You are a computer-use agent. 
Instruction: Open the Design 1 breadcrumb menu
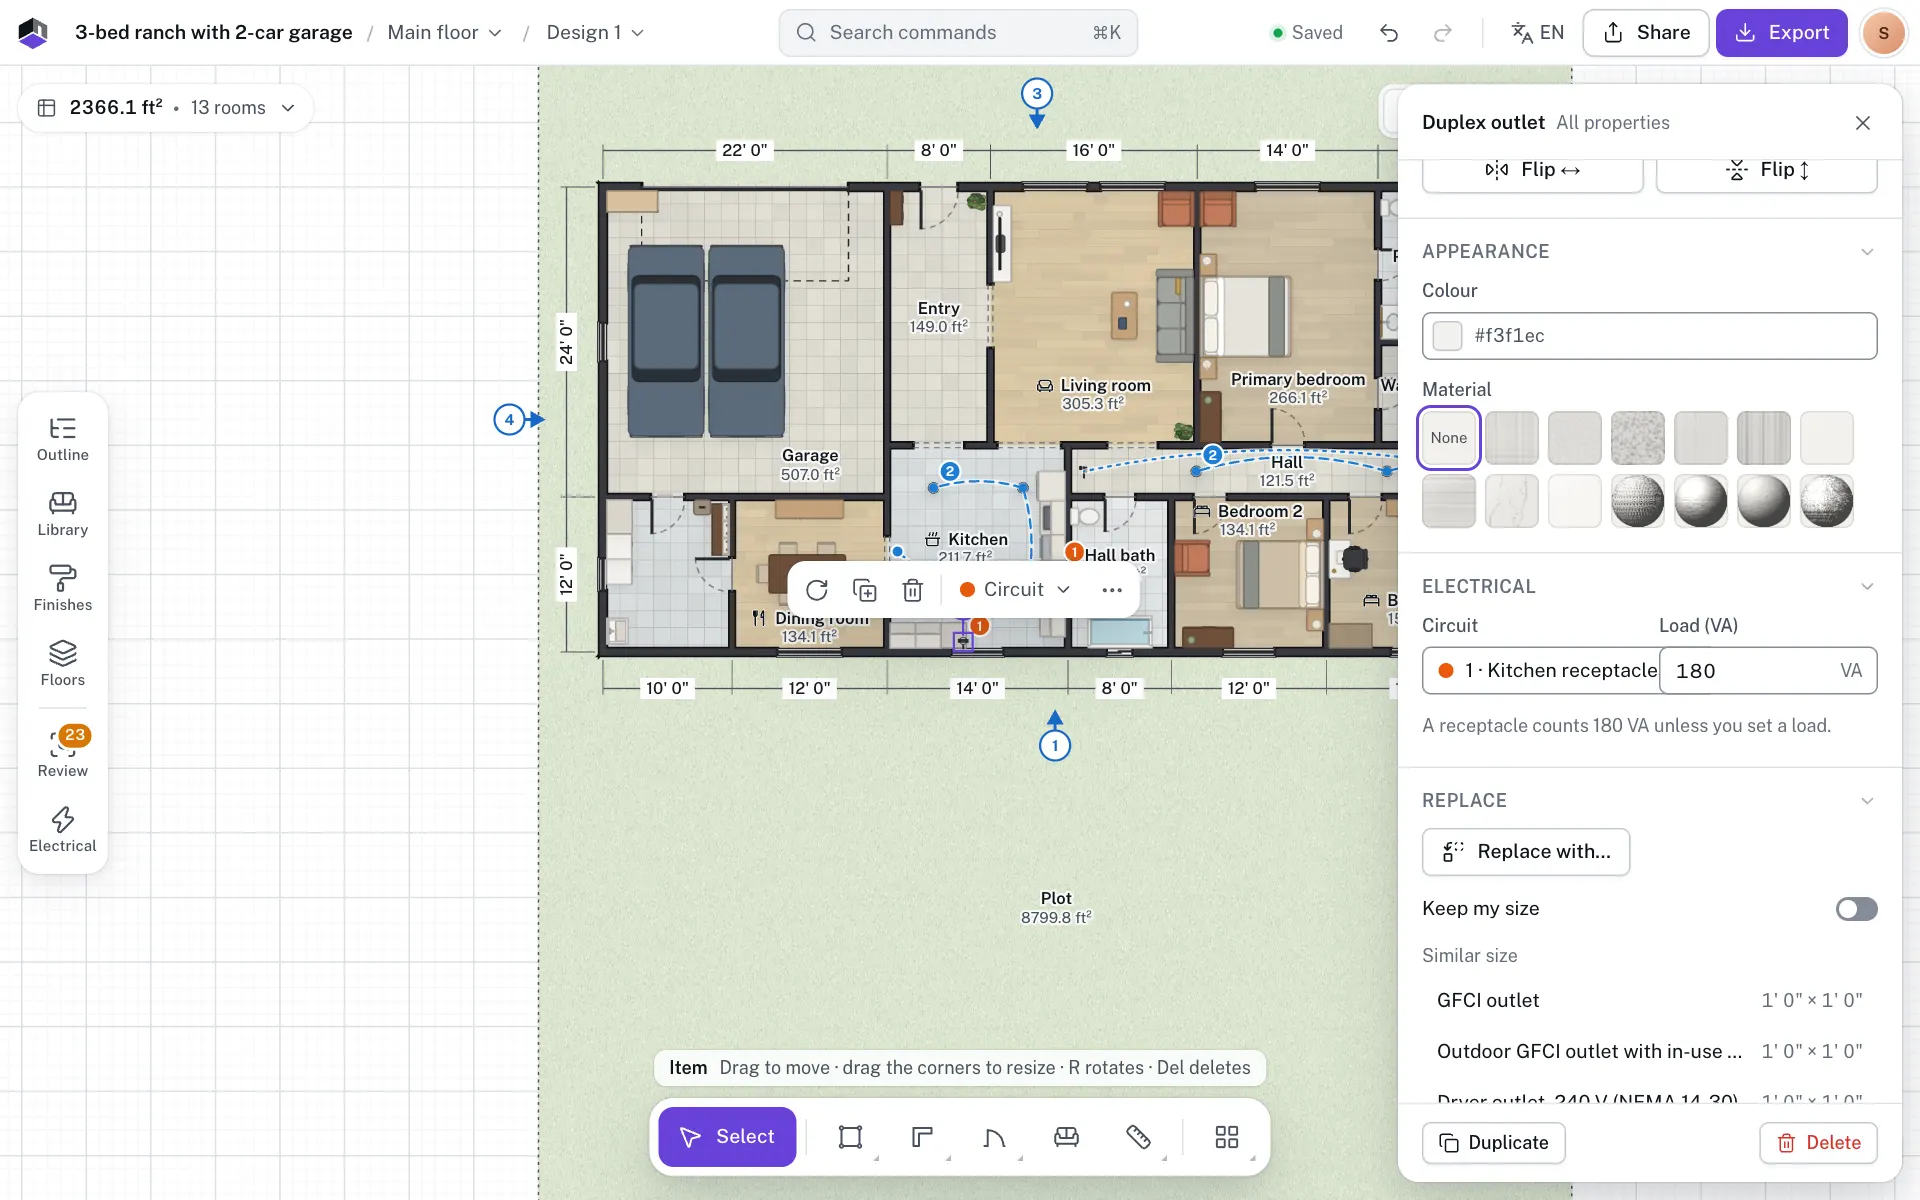[595, 33]
